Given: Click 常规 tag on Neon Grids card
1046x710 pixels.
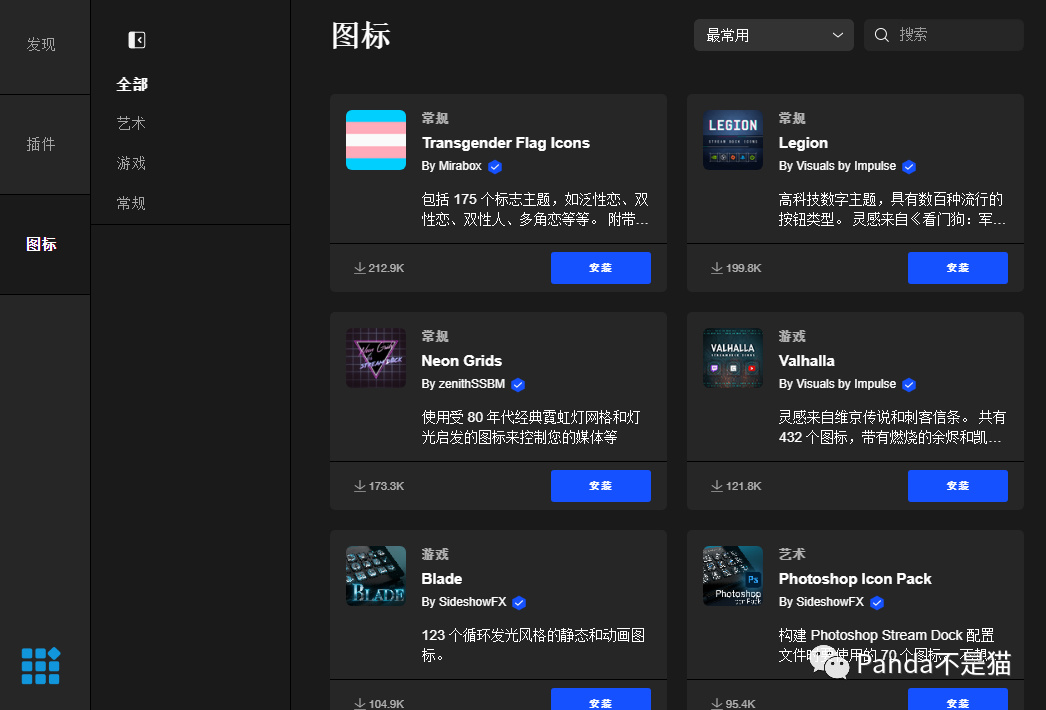Looking at the screenshot, I should click(x=435, y=336).
